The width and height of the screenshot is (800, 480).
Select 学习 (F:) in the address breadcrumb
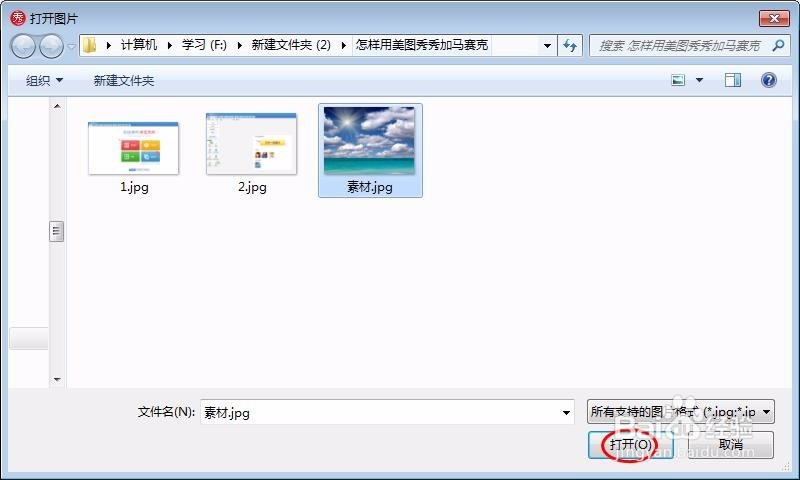[x=204, y=45]
